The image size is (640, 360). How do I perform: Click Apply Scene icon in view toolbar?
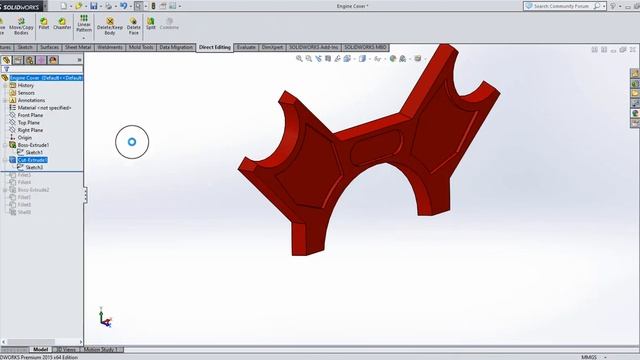click(x=402, y=59)
